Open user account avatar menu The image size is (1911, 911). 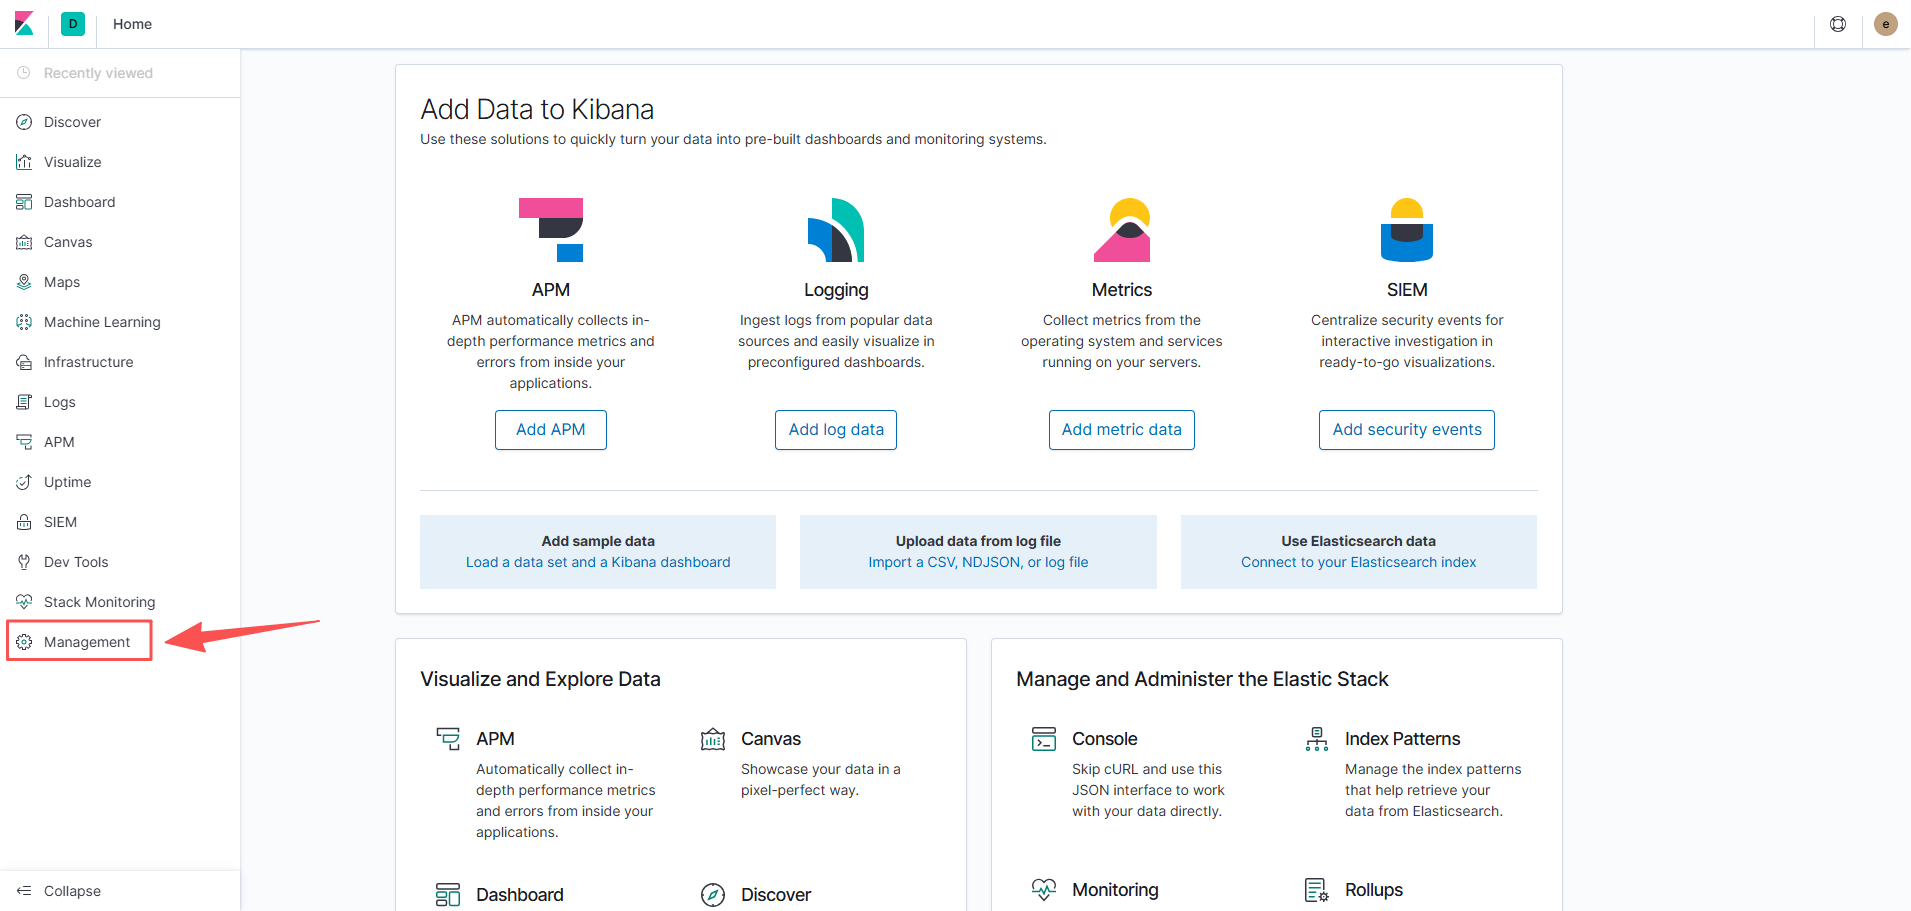tap(1885, 24)
